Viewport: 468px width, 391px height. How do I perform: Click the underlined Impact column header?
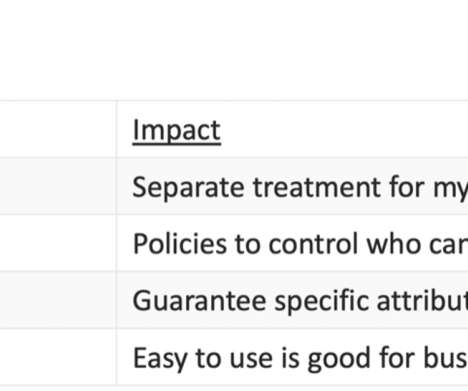177,131
